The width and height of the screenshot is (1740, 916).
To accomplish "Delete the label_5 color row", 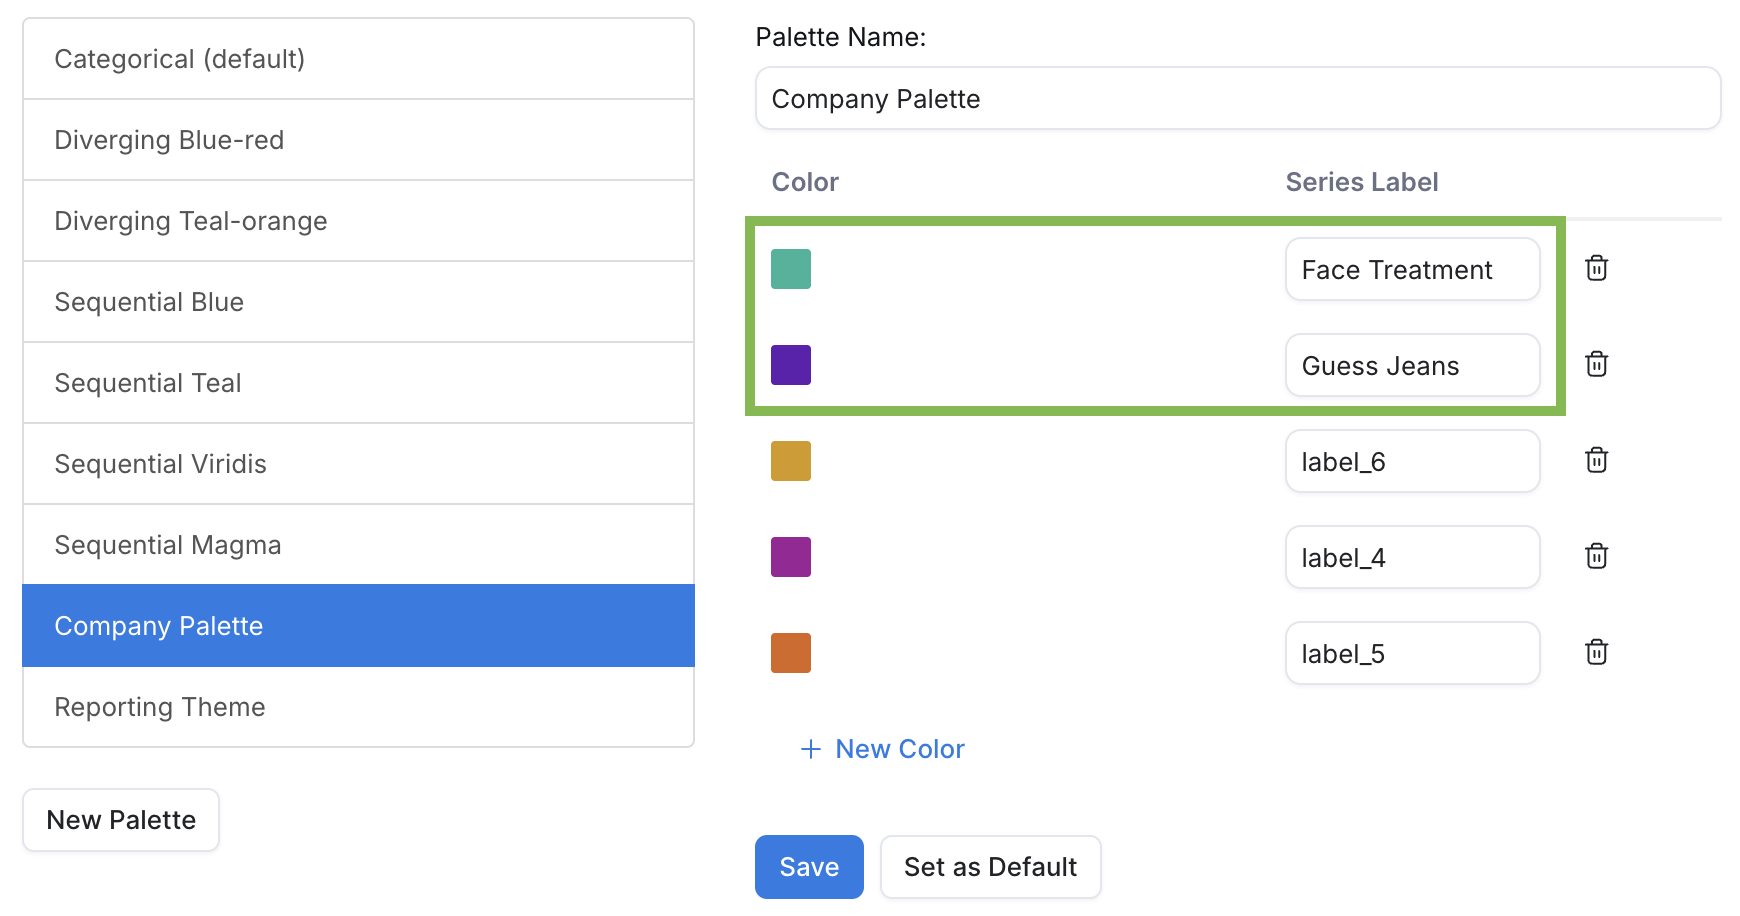I will click(x=1596, y=652).
